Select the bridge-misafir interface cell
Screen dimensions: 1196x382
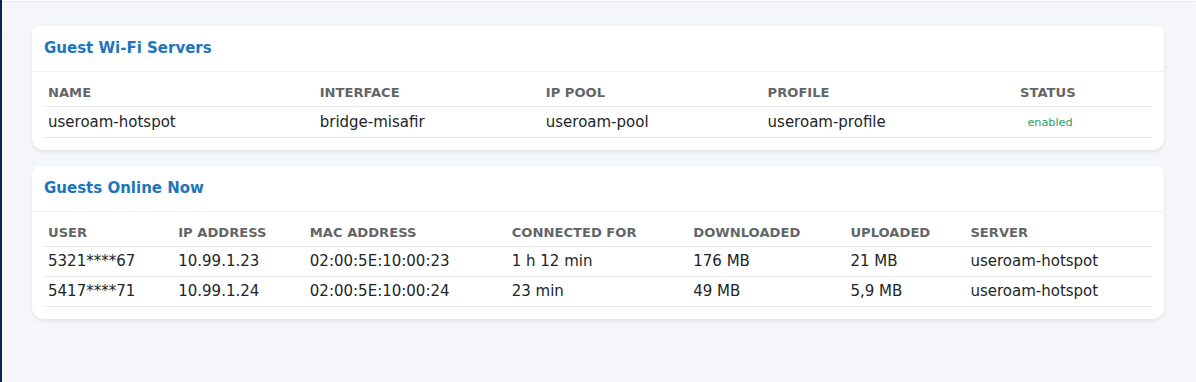click(x=372, y=121)
